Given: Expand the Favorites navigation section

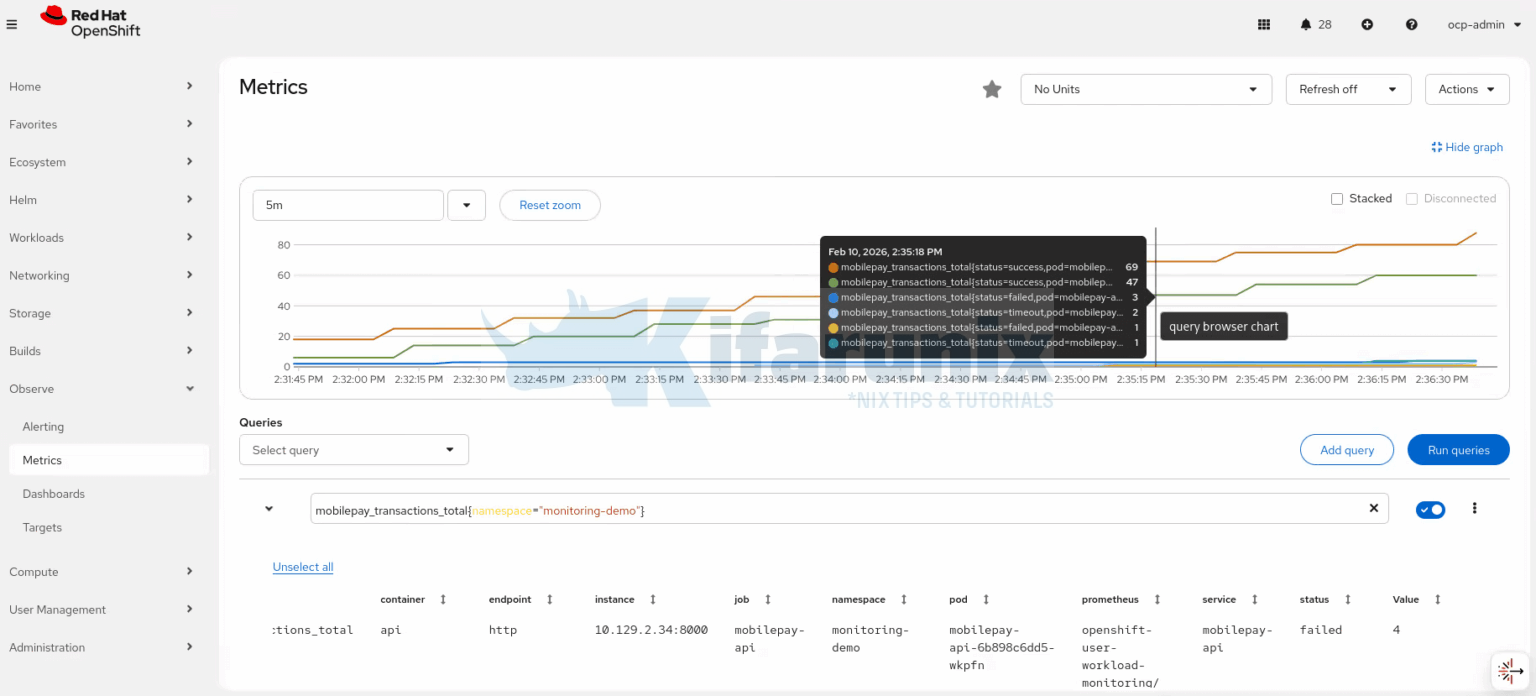Looking at the screenshot, I should tap(102, 125).
